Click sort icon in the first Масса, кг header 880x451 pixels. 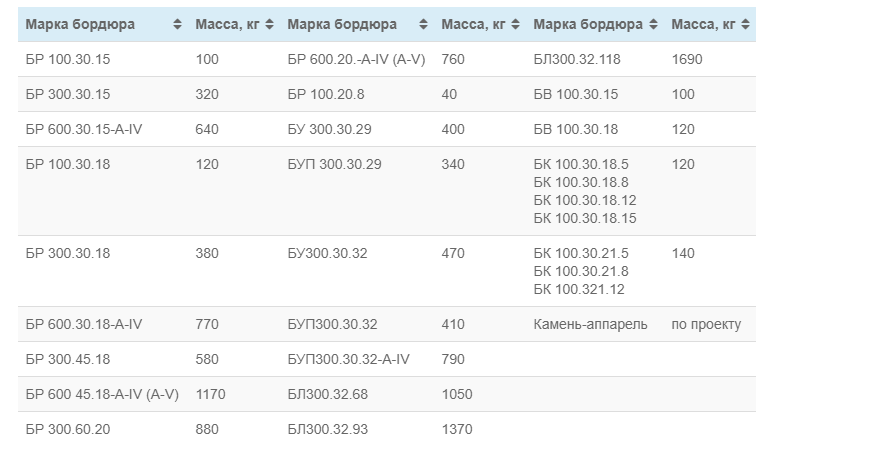[270, 24]
